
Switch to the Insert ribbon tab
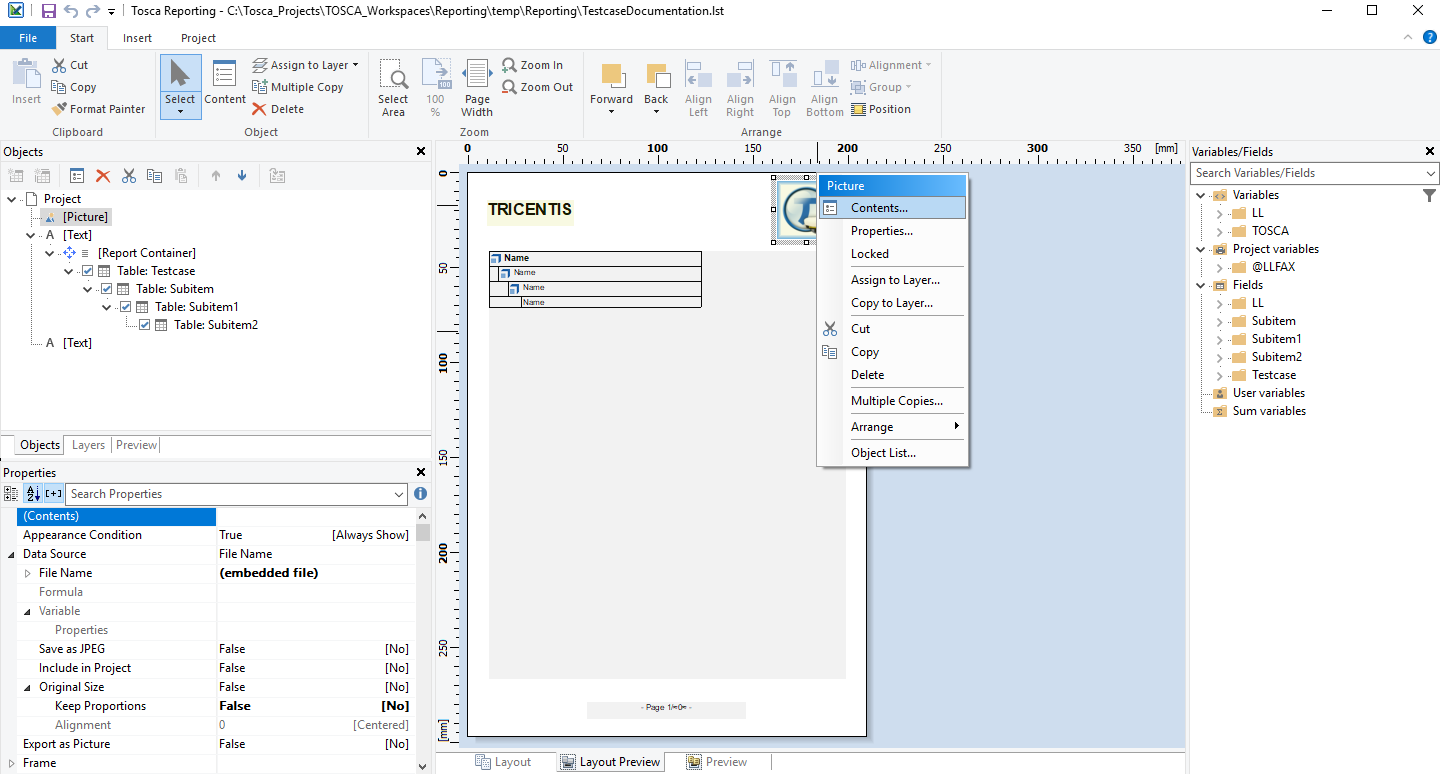[x=137, y=38]
